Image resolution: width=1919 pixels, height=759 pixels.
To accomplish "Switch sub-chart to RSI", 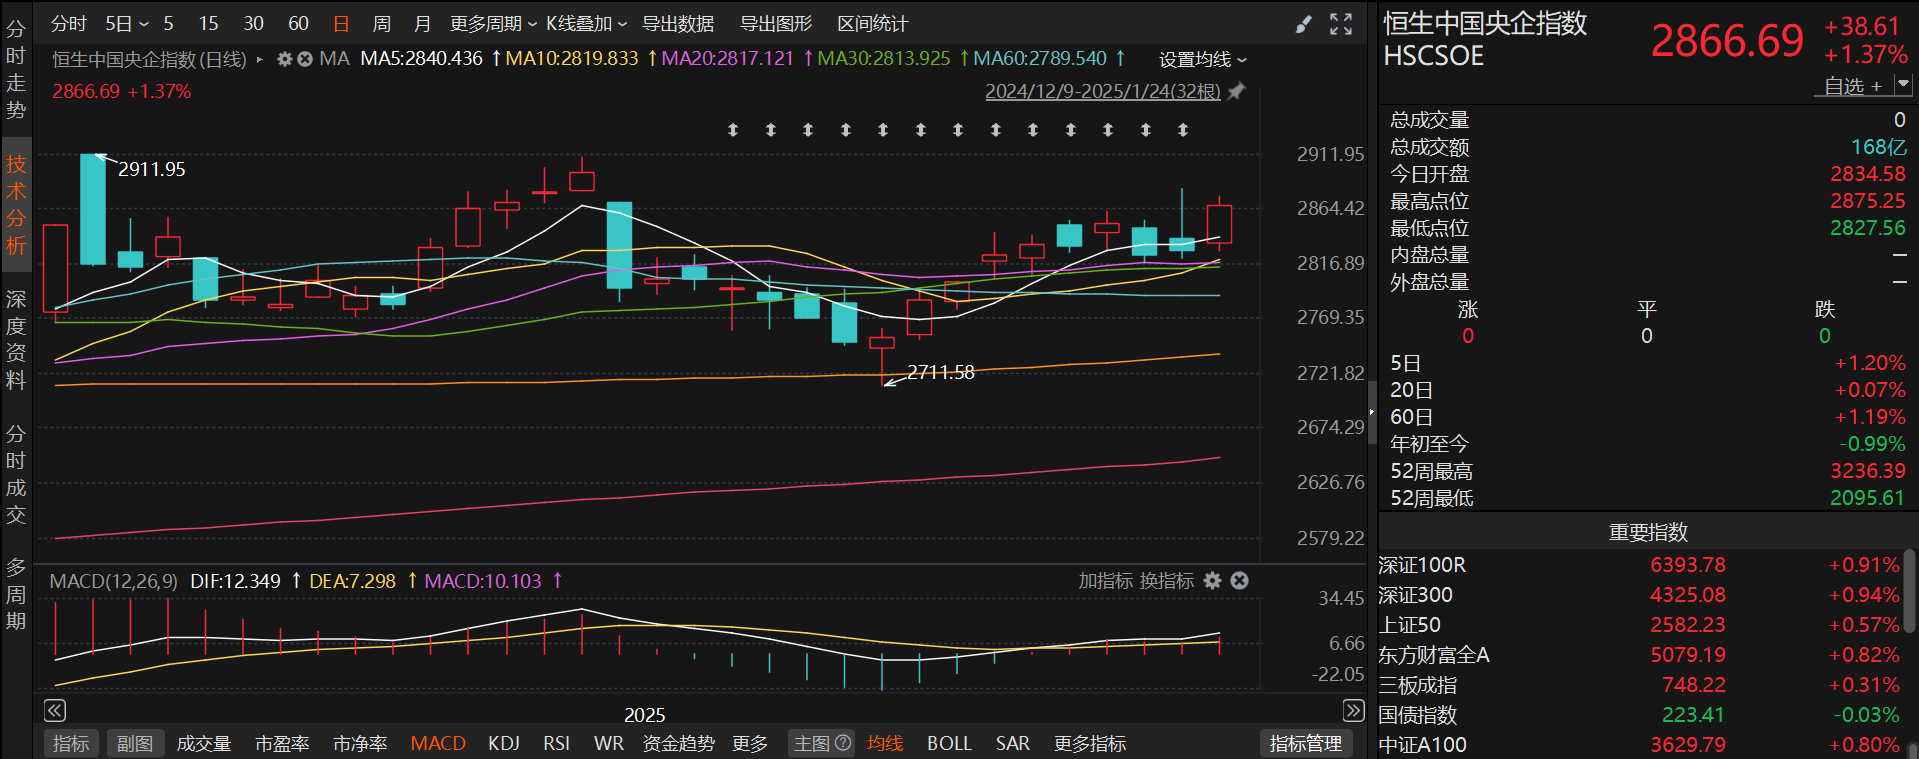I will tap(556, 743).
